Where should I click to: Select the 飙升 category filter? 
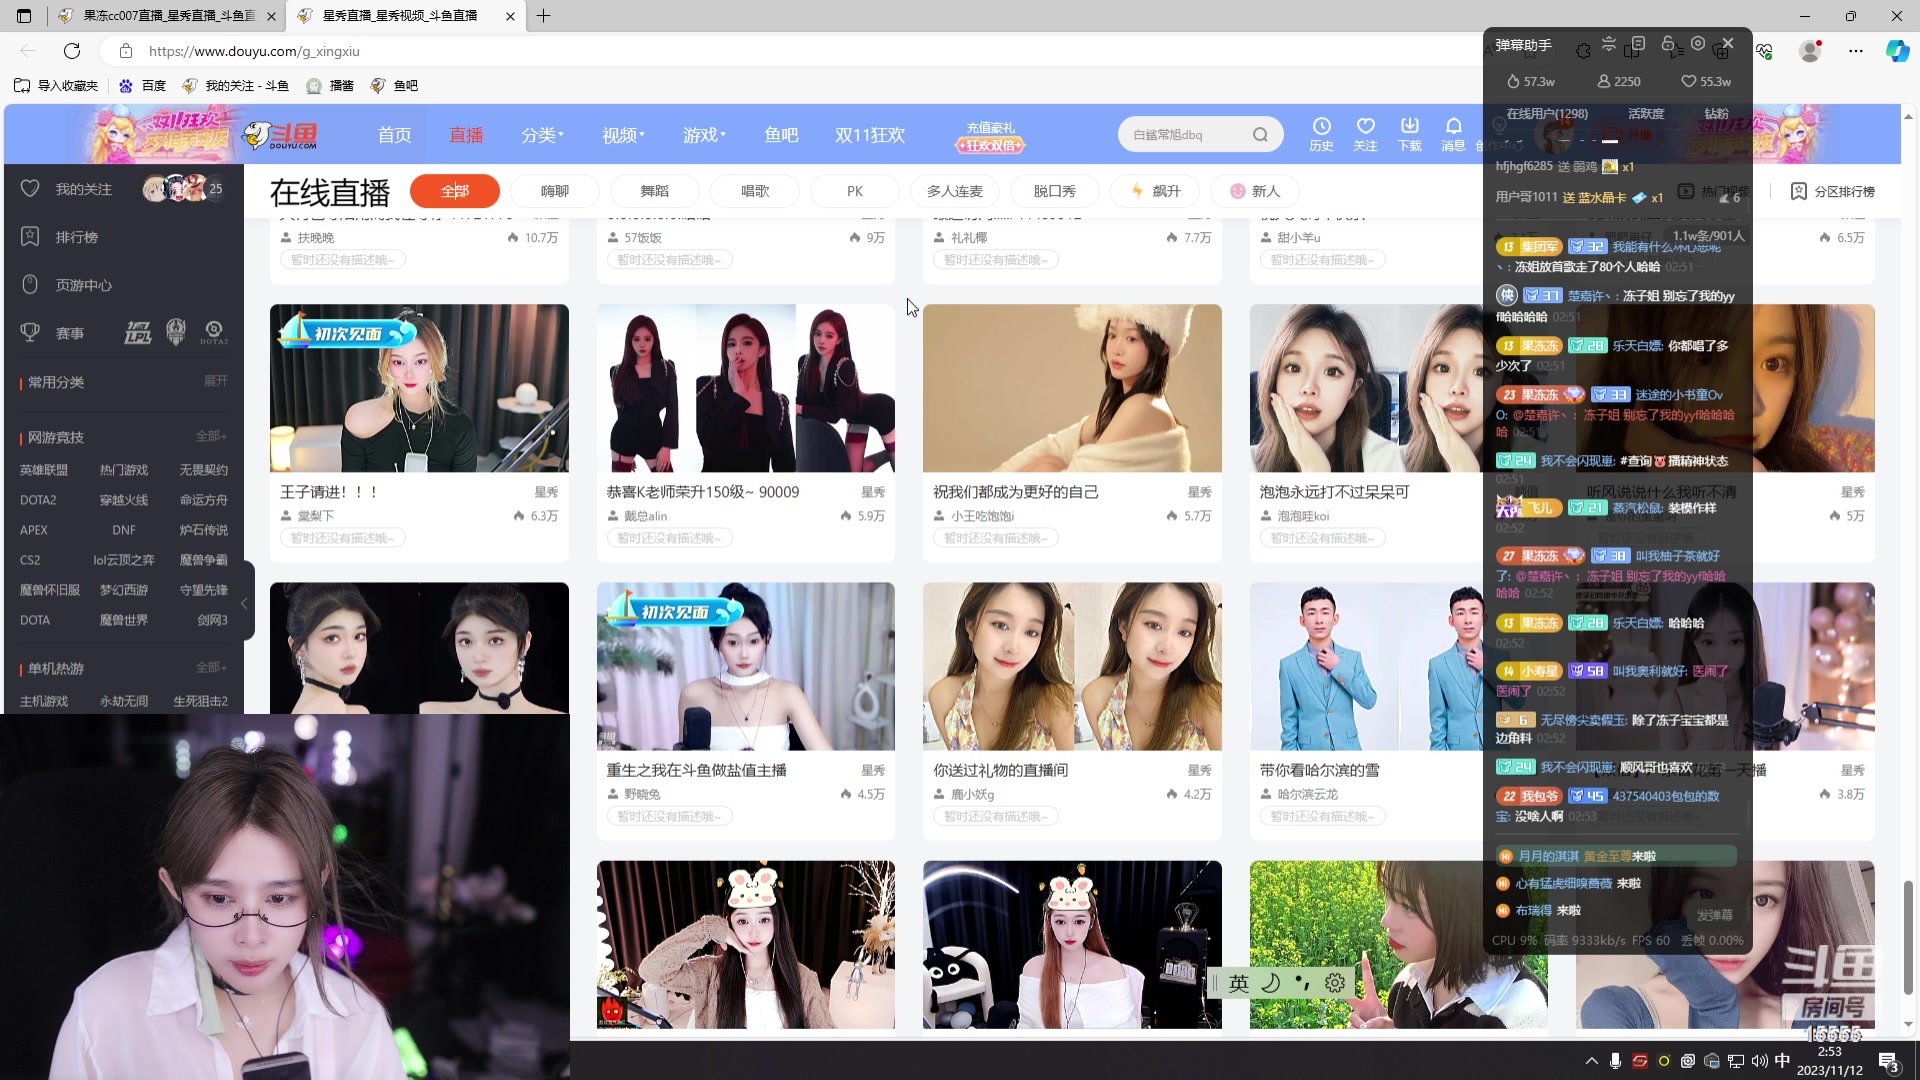(x=1155, y=191)
